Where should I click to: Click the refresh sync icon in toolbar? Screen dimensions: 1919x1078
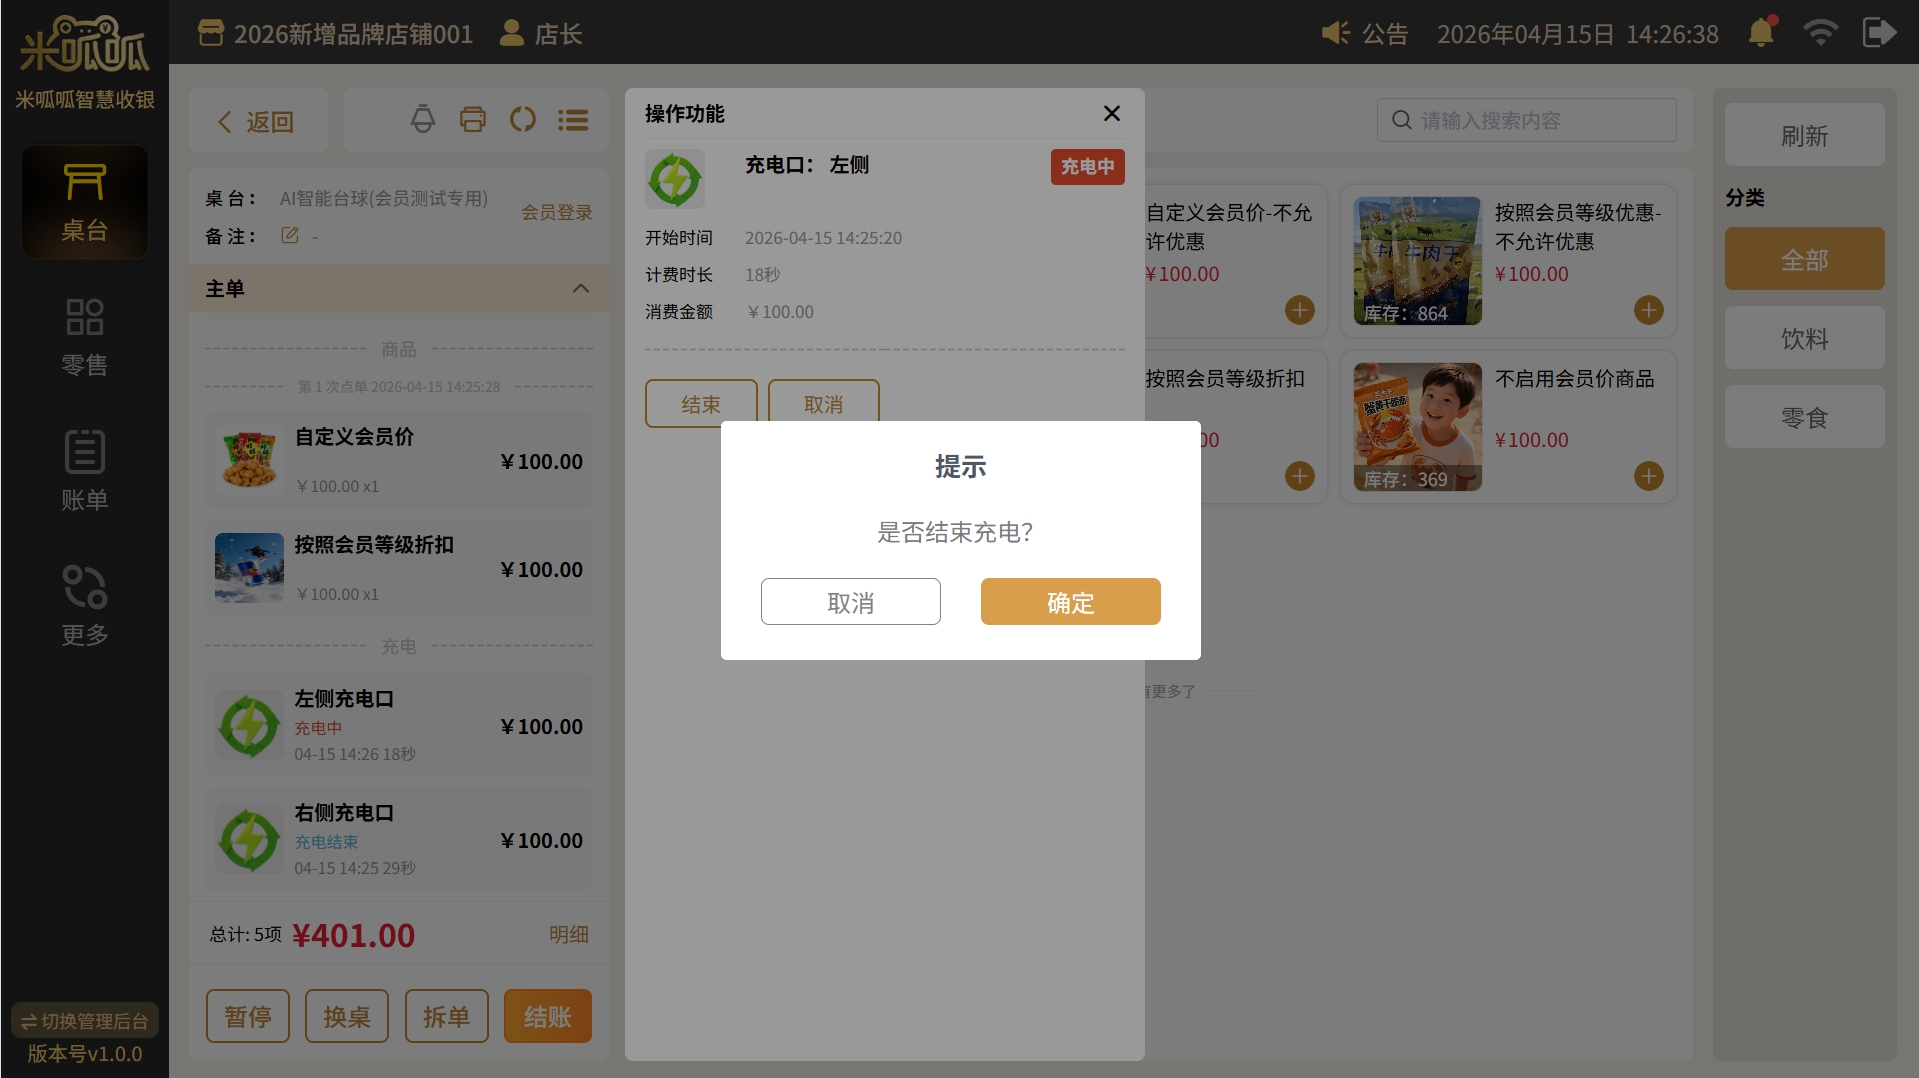pos(523,120)
